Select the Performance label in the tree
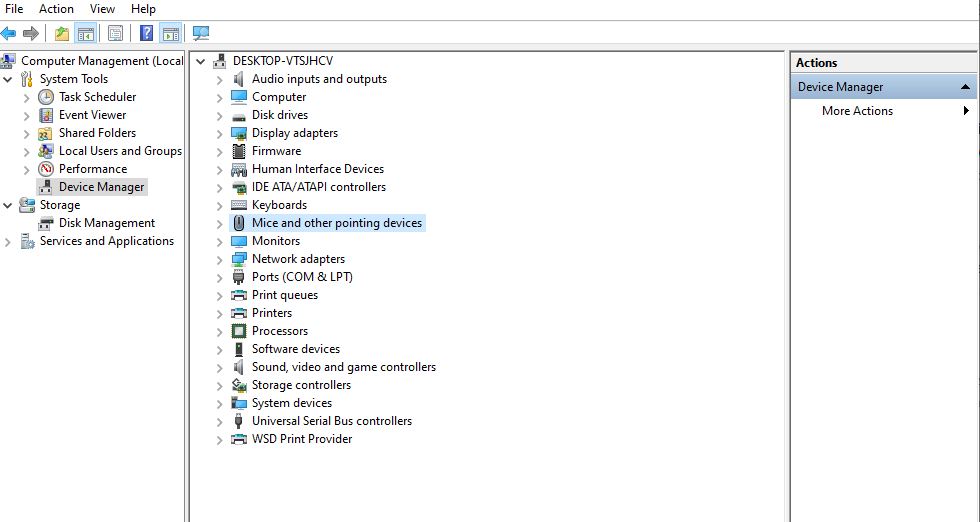Viewport: 980px width, 522px height. point(92,169)
